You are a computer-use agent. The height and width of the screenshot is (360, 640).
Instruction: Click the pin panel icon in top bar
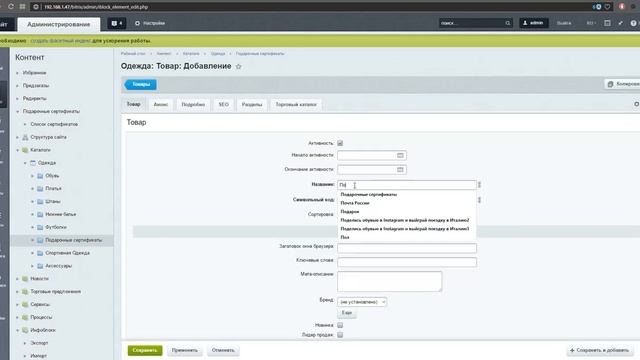[620, 23]
